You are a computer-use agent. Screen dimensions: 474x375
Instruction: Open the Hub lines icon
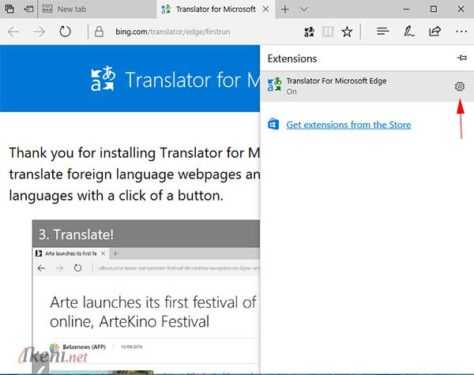tap(383, 32)
